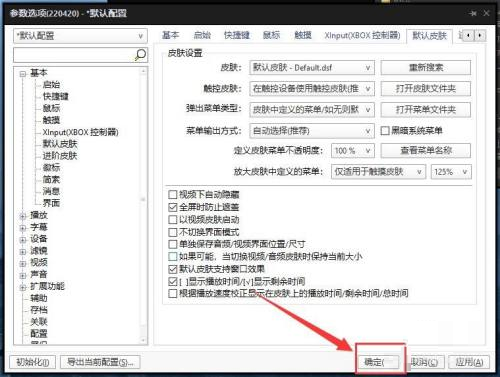This screenshot has width=500, height=377.
Task: Click 导出当前配置 button
Action: tap(100, 362)
